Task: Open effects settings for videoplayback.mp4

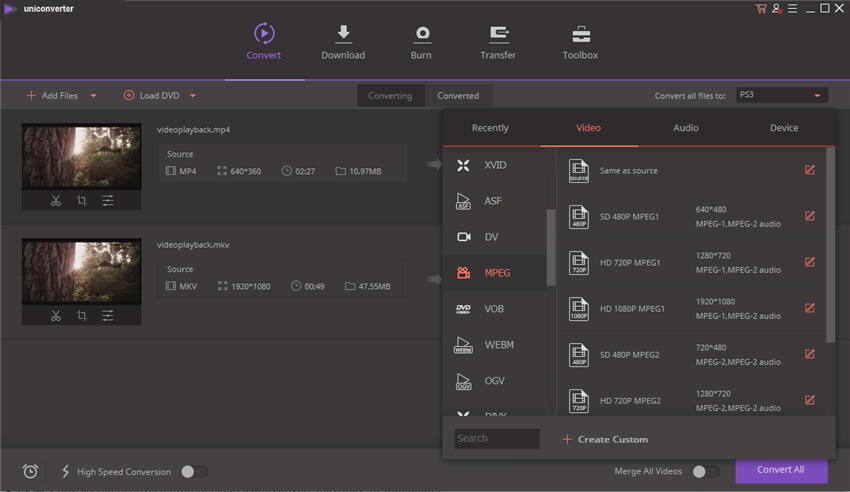Action: (108, 200)
